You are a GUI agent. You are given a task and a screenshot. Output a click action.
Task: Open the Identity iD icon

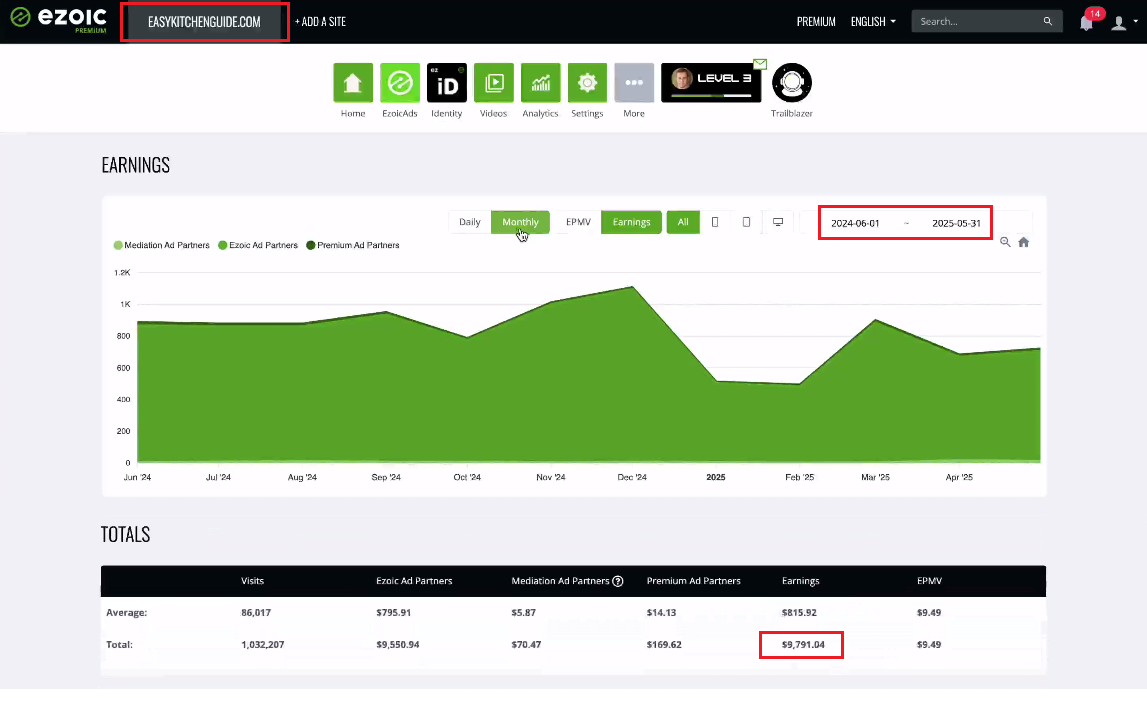(x=446, y=83)
